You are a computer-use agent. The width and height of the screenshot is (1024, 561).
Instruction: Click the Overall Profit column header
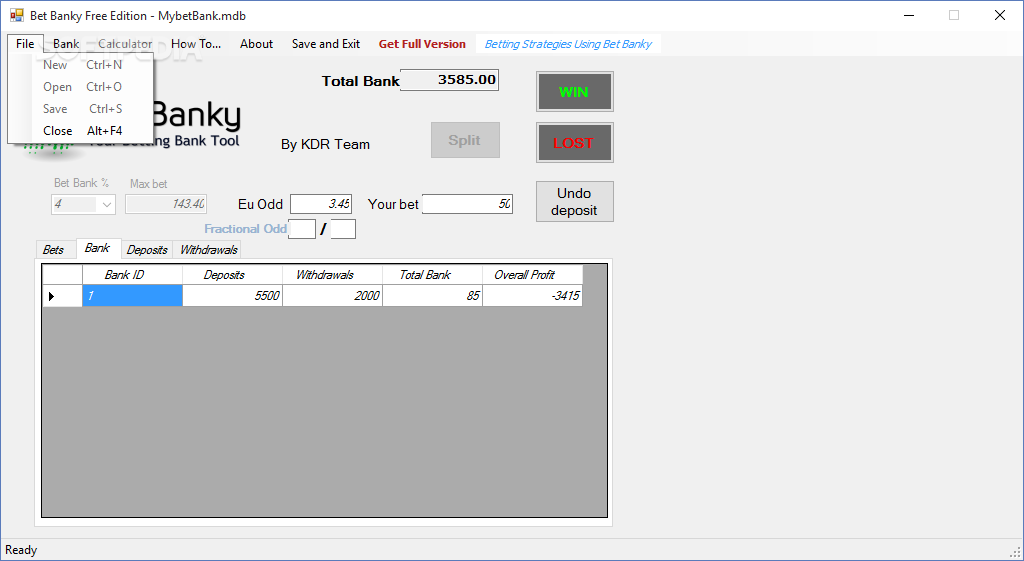[x=532, y=275]
